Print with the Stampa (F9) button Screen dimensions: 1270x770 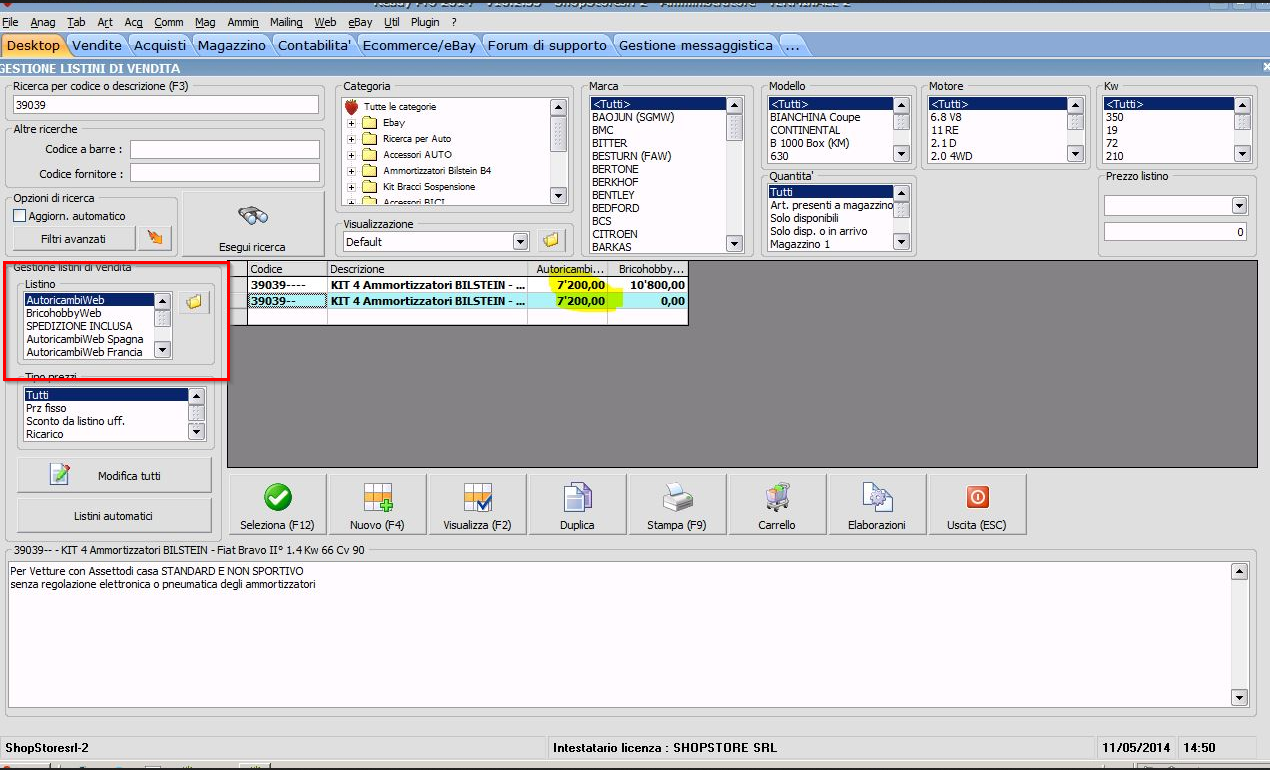[678, 505]
